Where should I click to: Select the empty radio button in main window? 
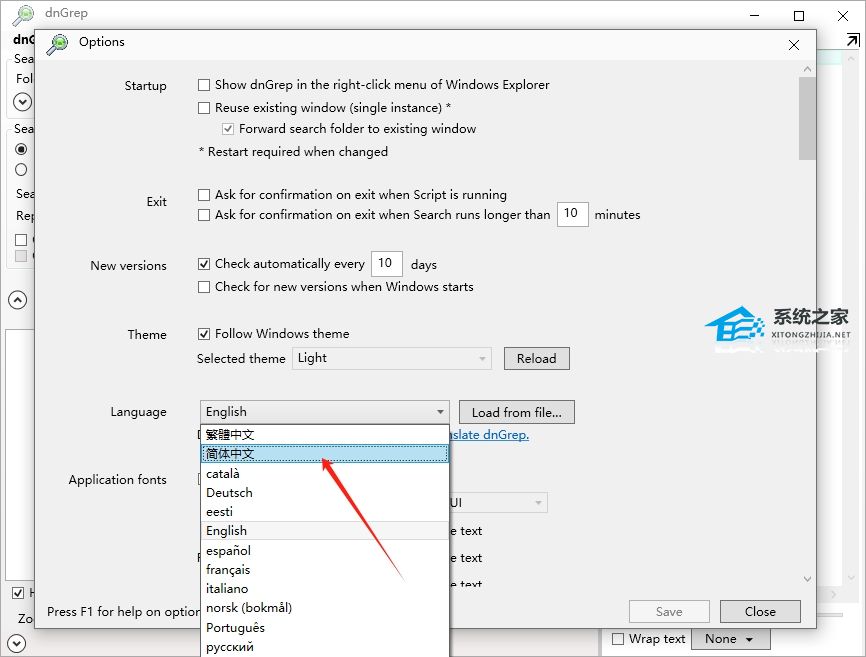[21, 169]
